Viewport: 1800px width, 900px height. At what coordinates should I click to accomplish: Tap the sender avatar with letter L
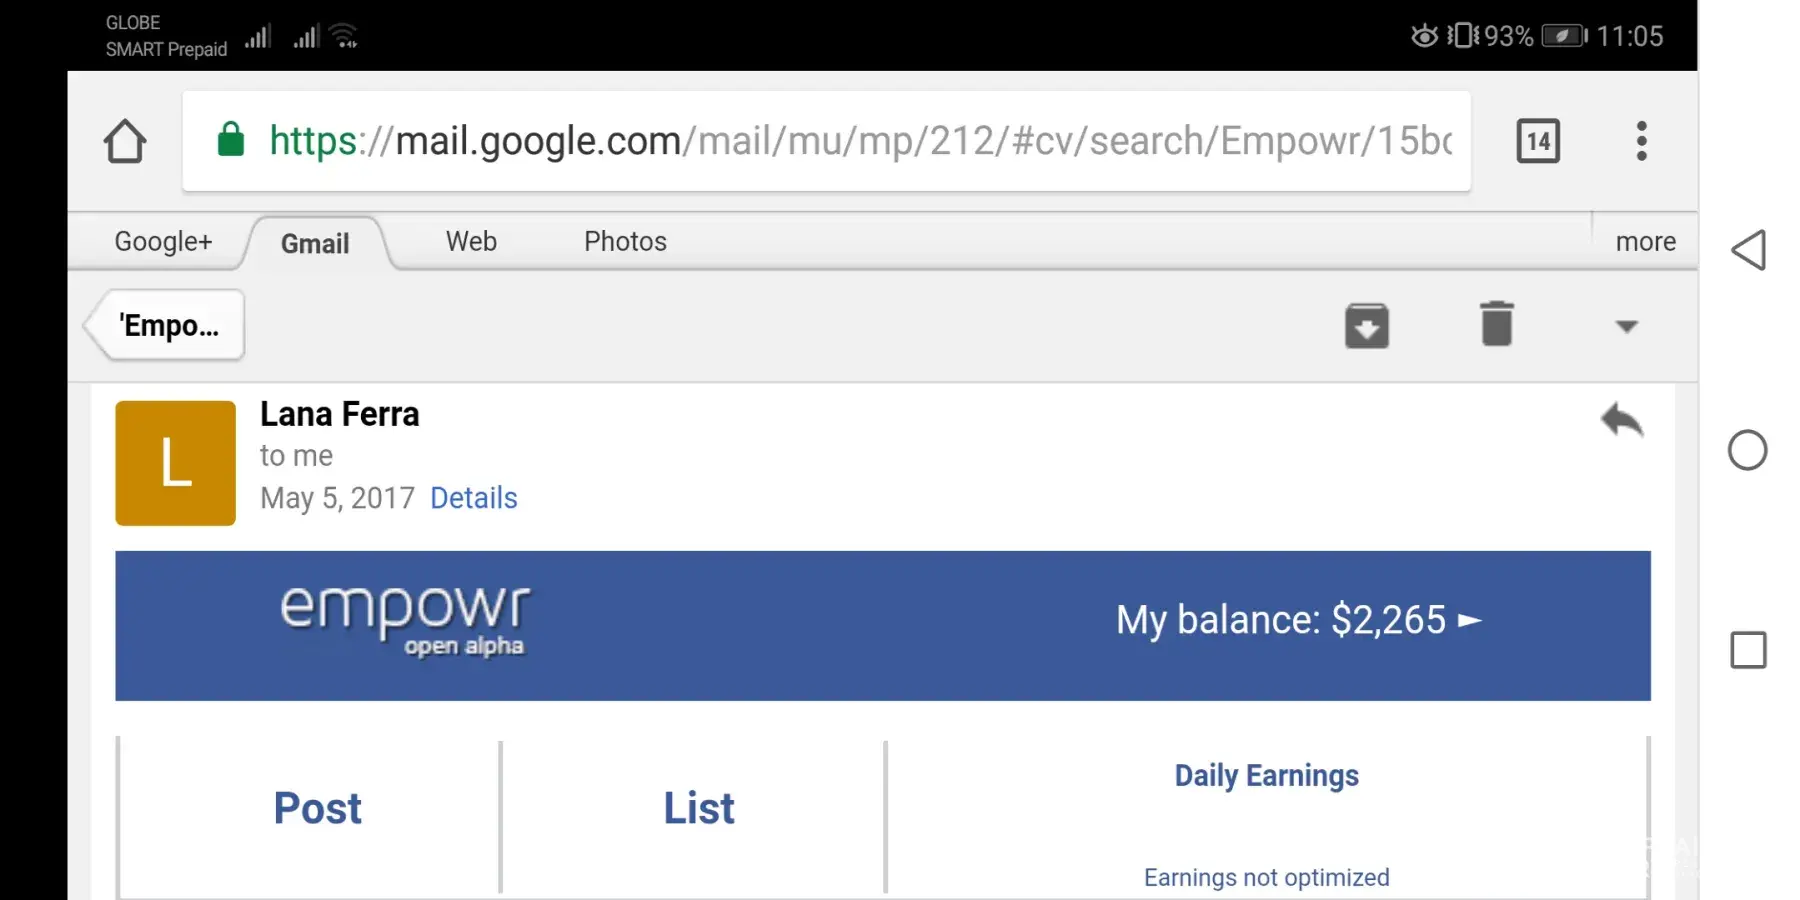click(x=175, y=463)
